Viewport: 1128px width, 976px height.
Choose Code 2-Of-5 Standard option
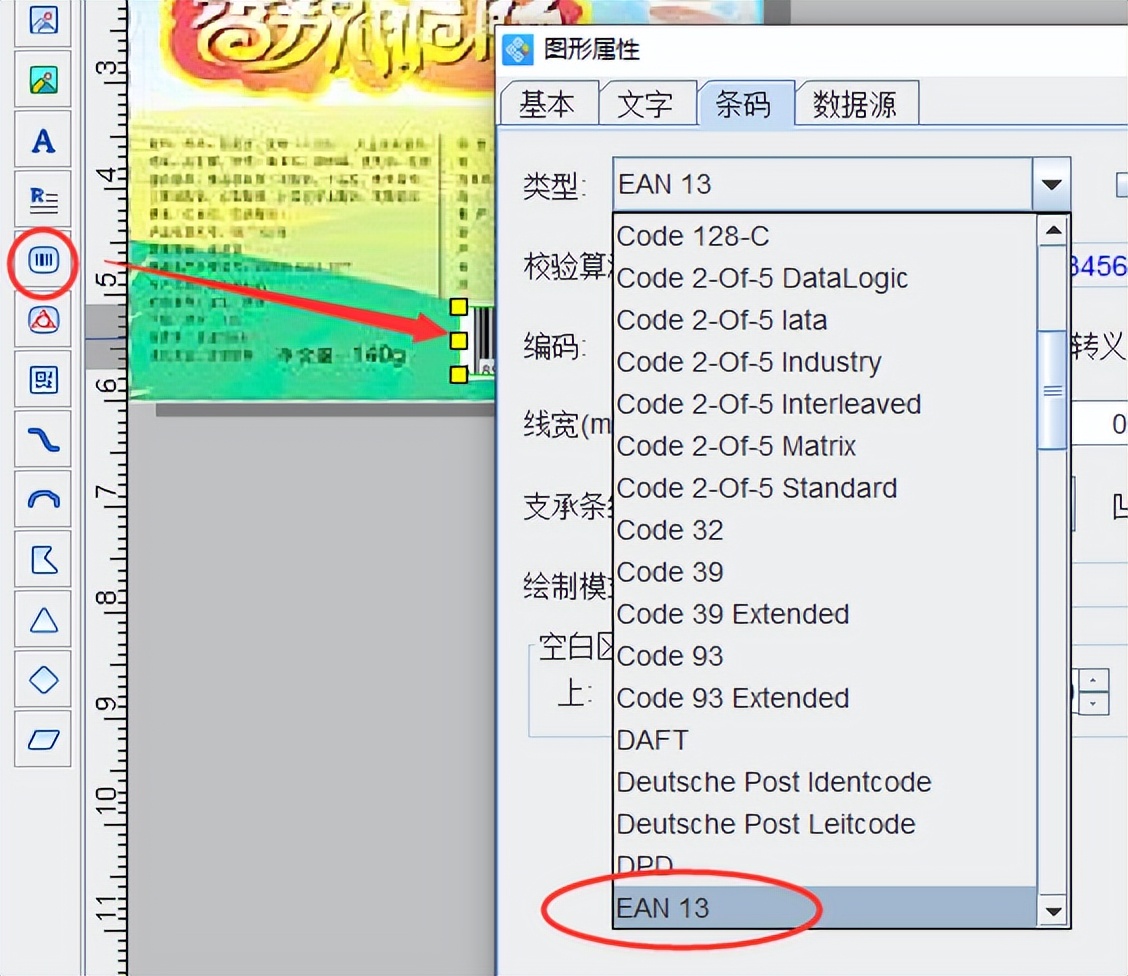coord(825,488)
